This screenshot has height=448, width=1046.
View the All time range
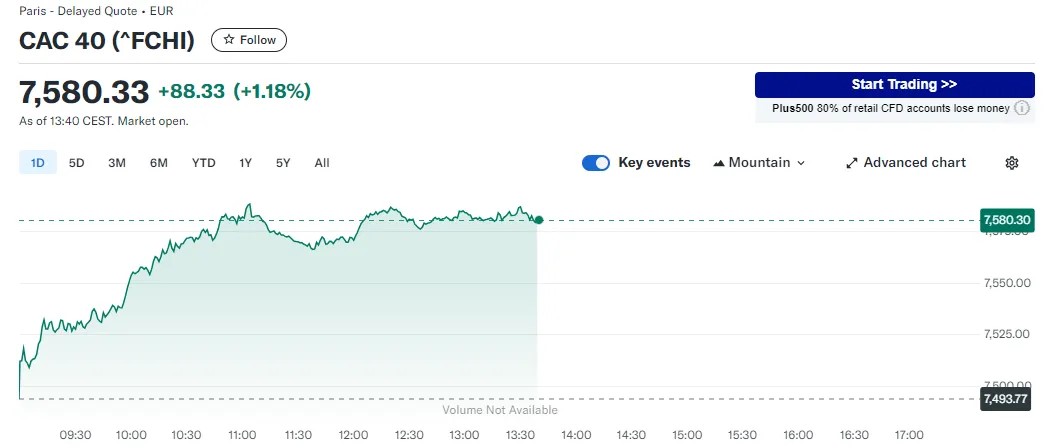click(322, 163)
